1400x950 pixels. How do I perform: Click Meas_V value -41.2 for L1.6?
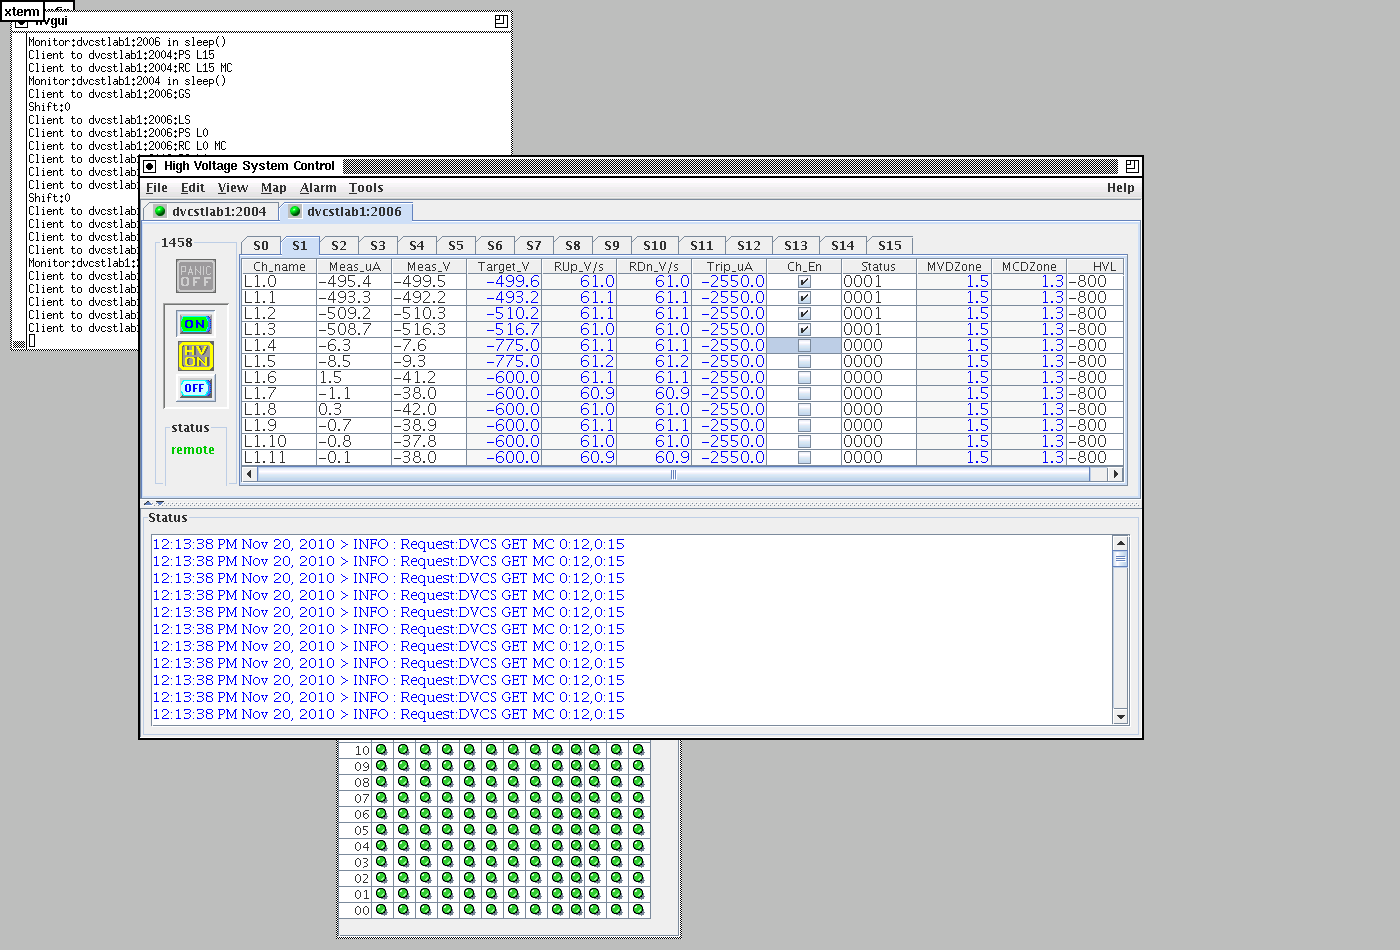click(429, 378)
